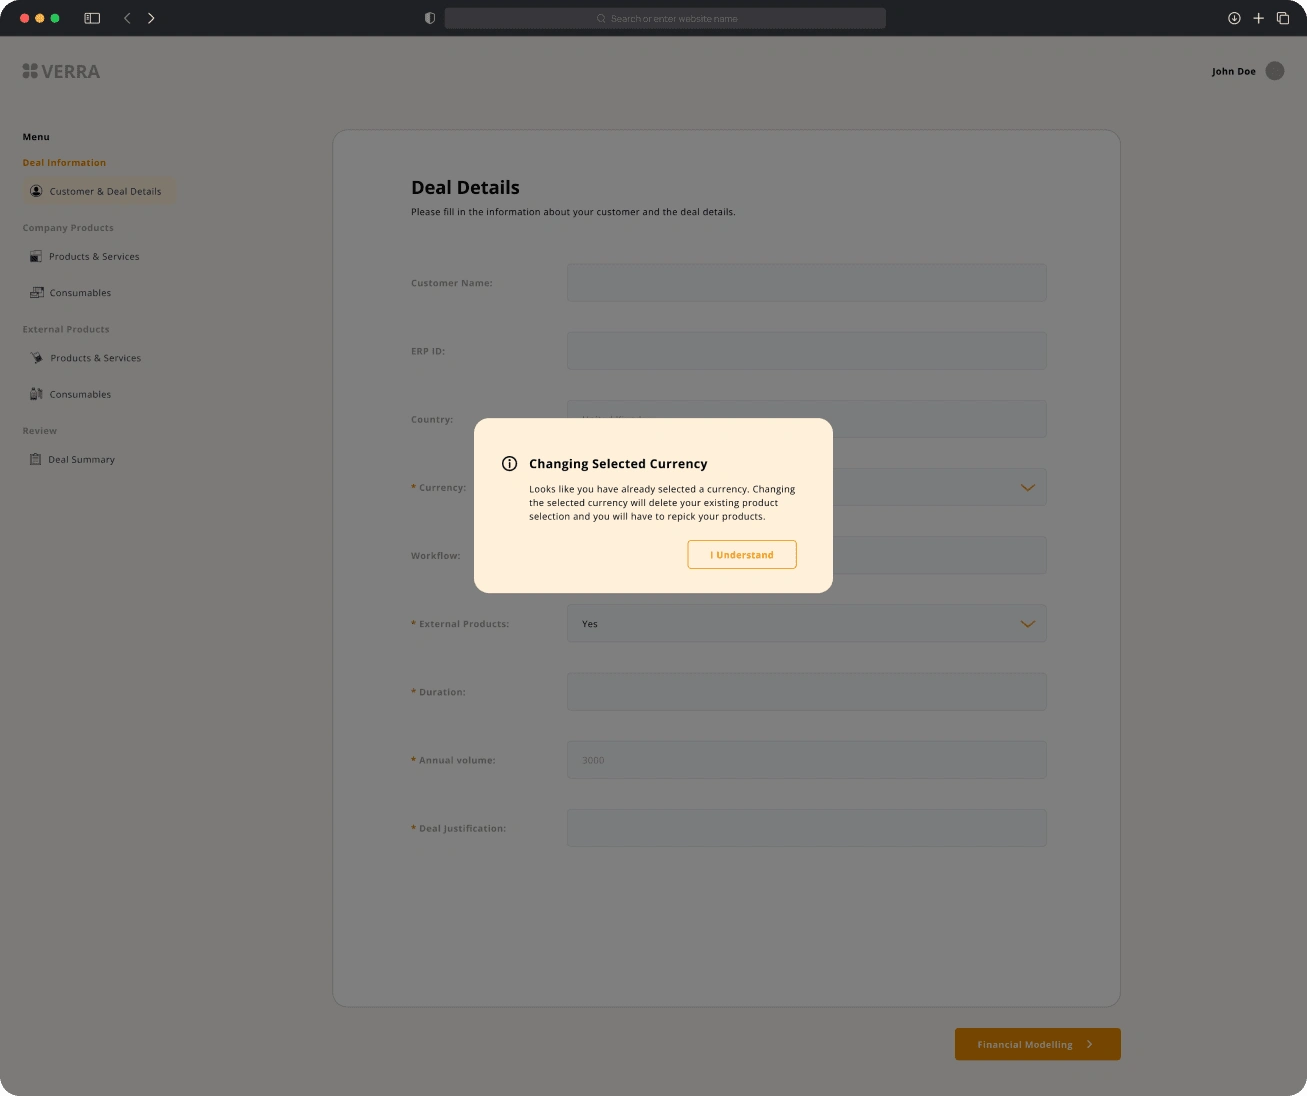Open Consumables under Company Products
Image resolution: width=1307 pixels, height=1096 pixels.
pyautogui.click(x=80, y=293)
